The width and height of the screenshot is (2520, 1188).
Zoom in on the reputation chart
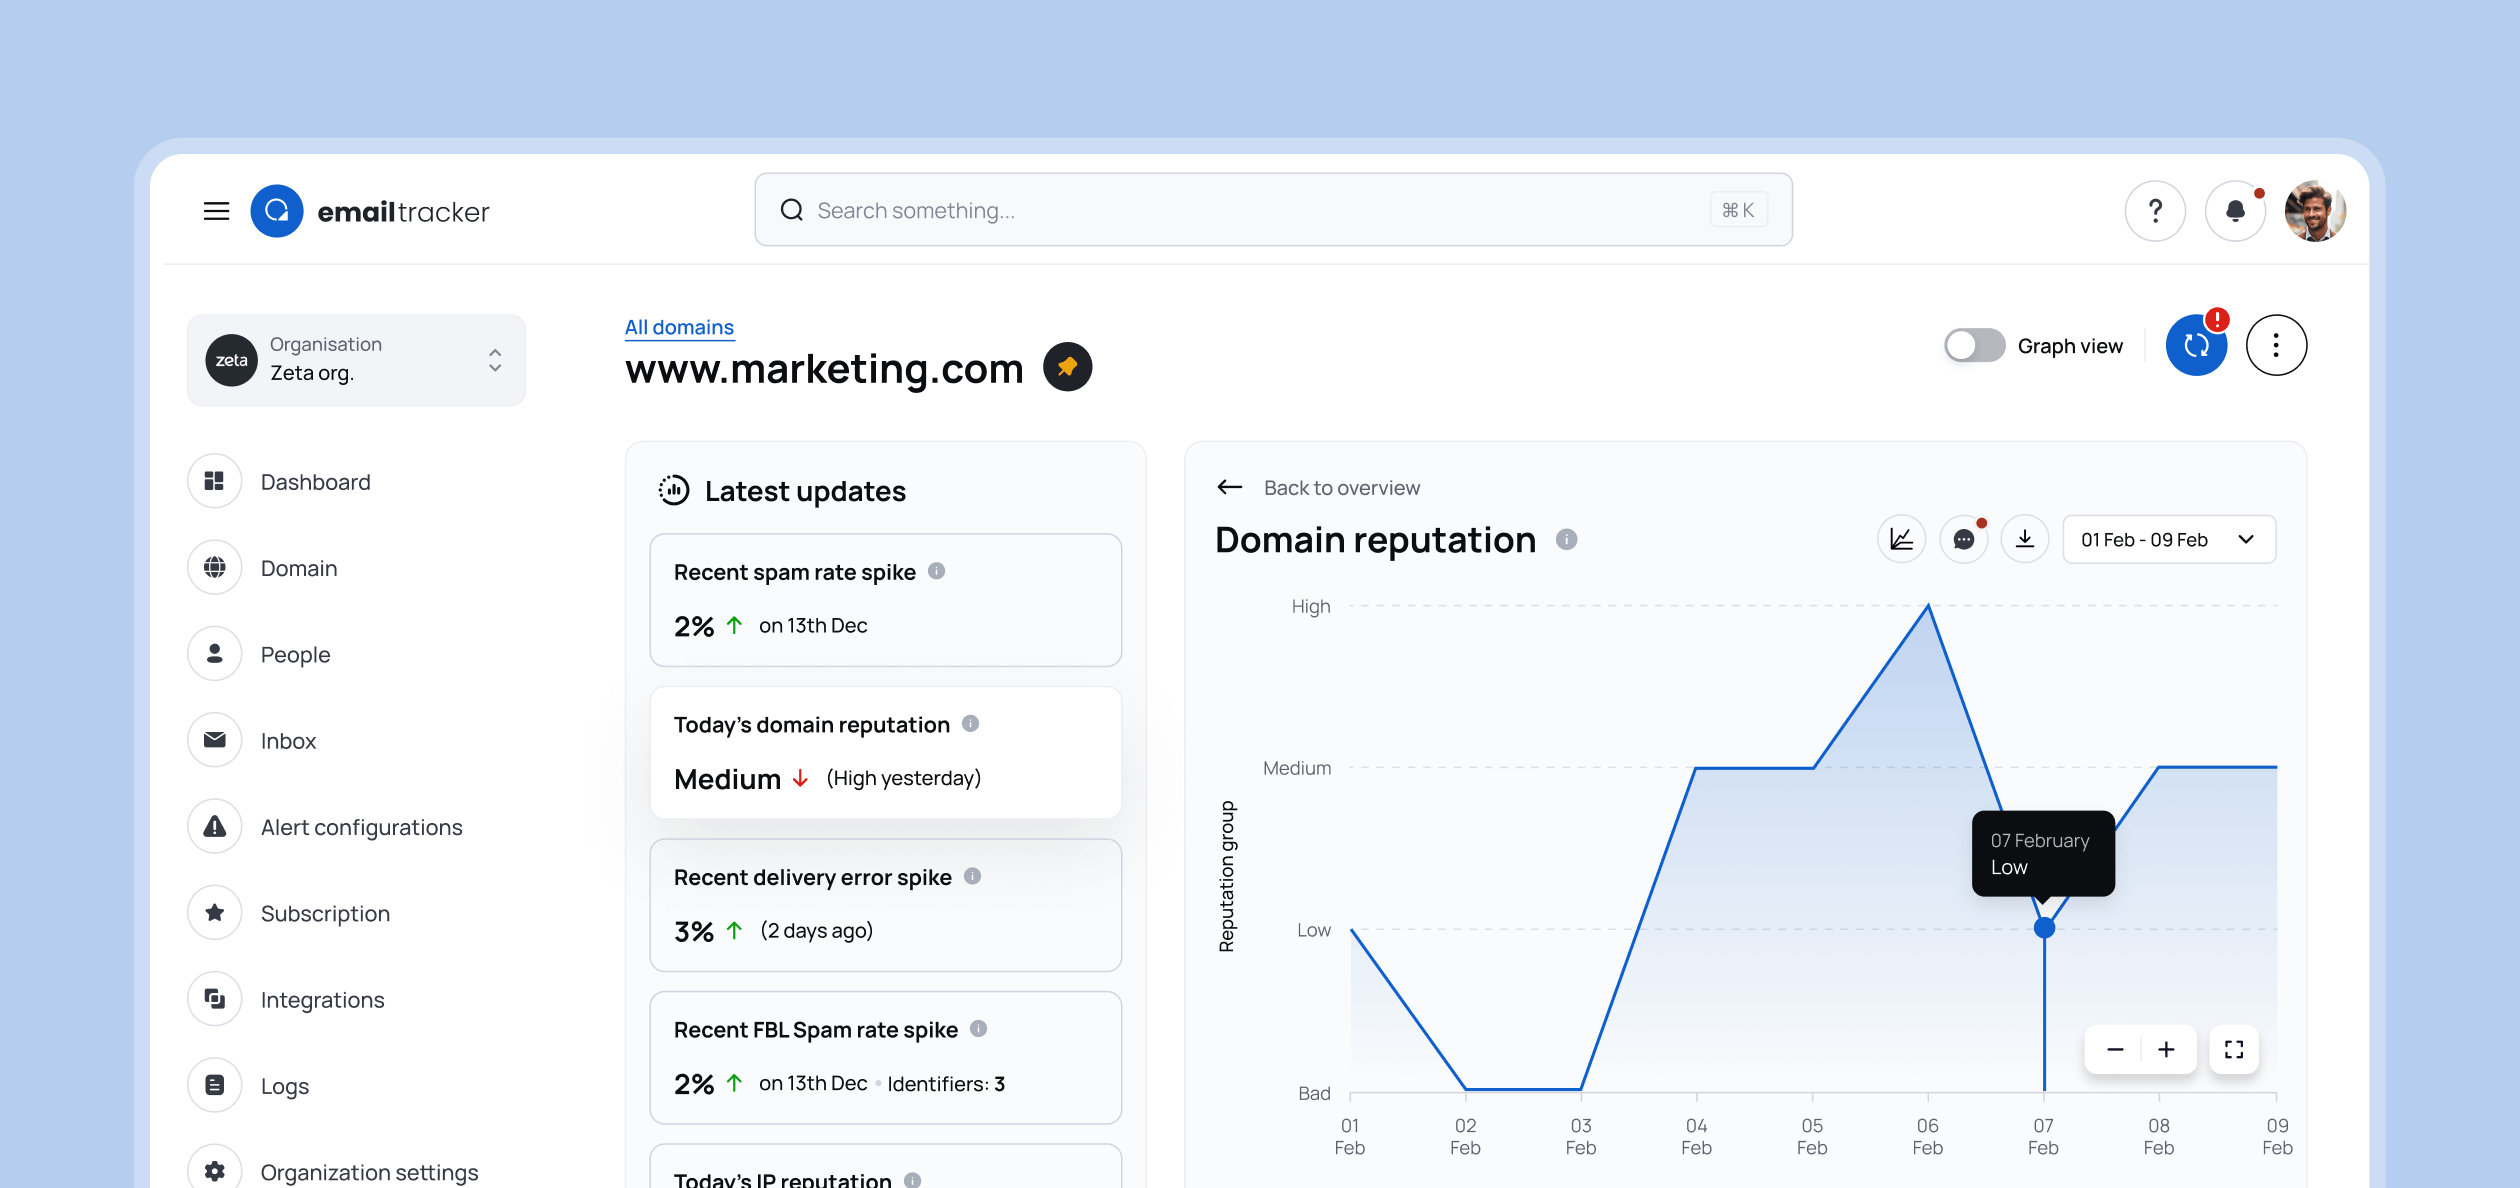[x=2166, y=1049]
